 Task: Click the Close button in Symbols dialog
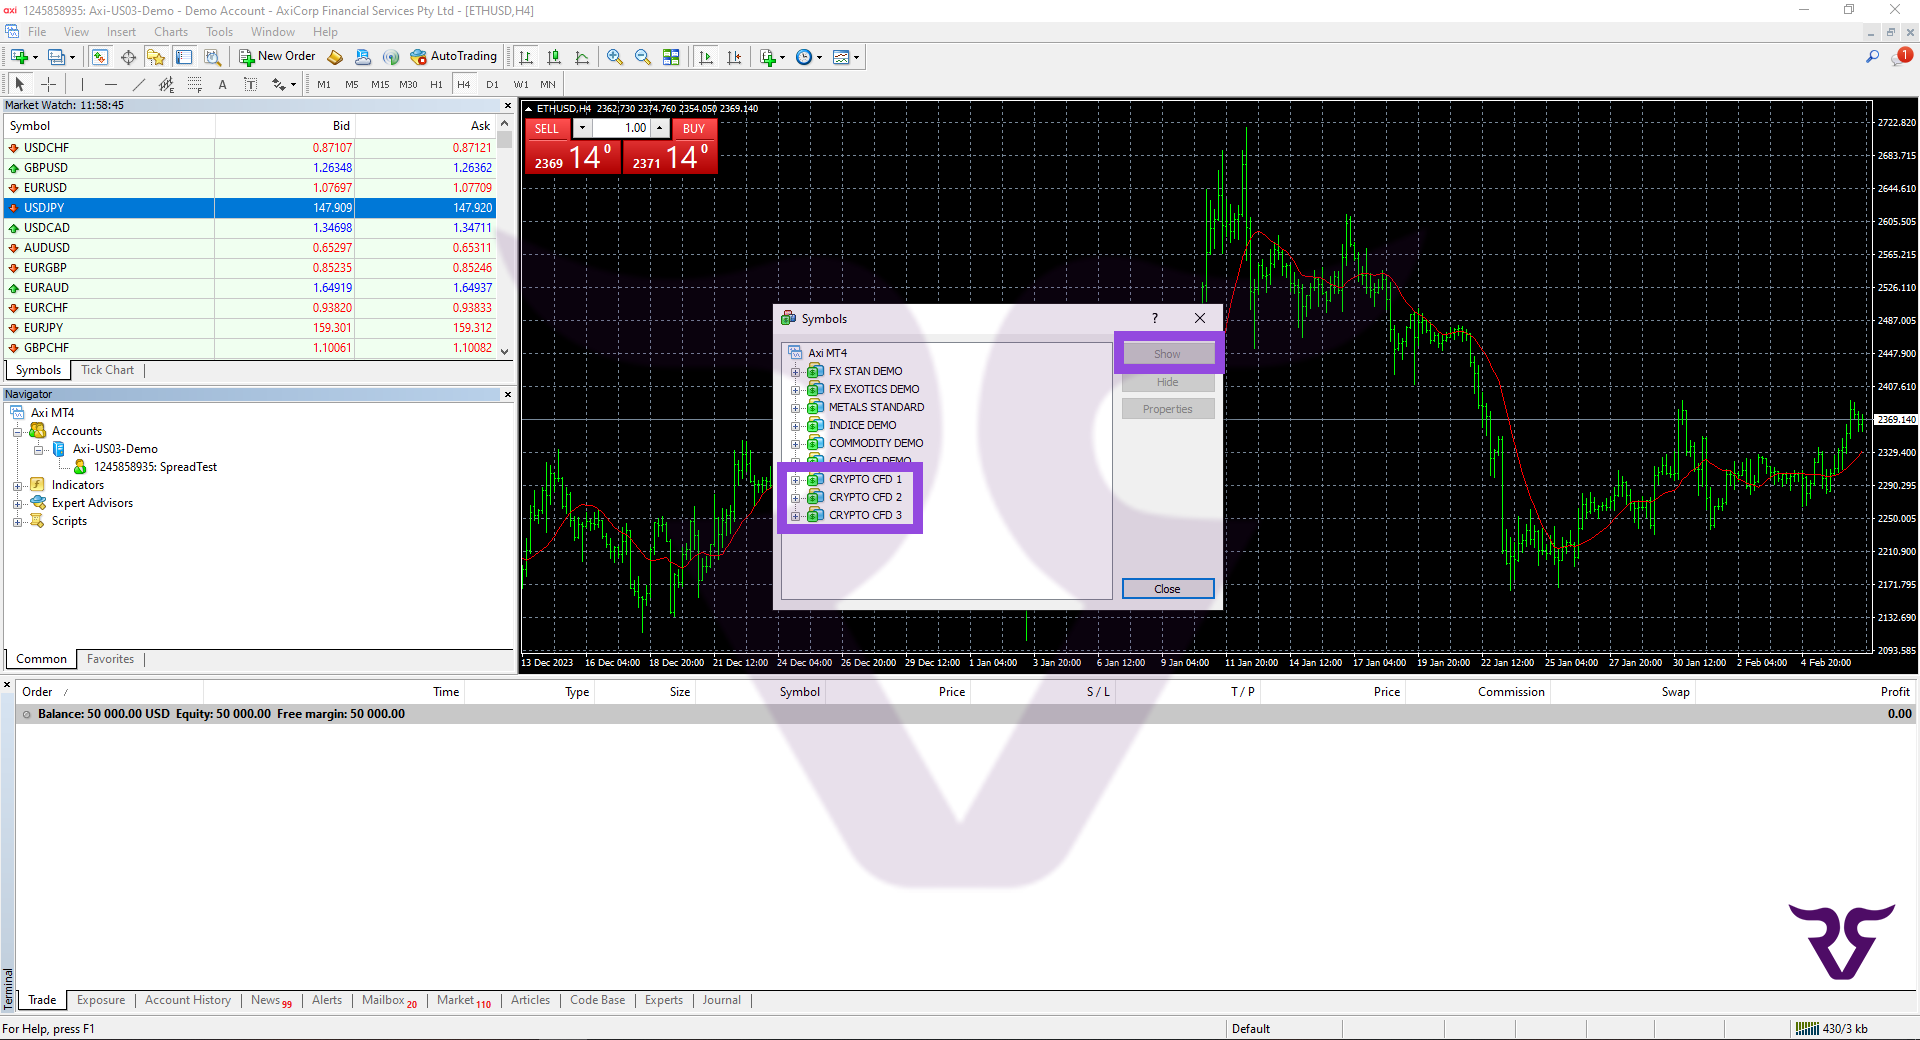pyautogui.click(x=1168, y=589)
